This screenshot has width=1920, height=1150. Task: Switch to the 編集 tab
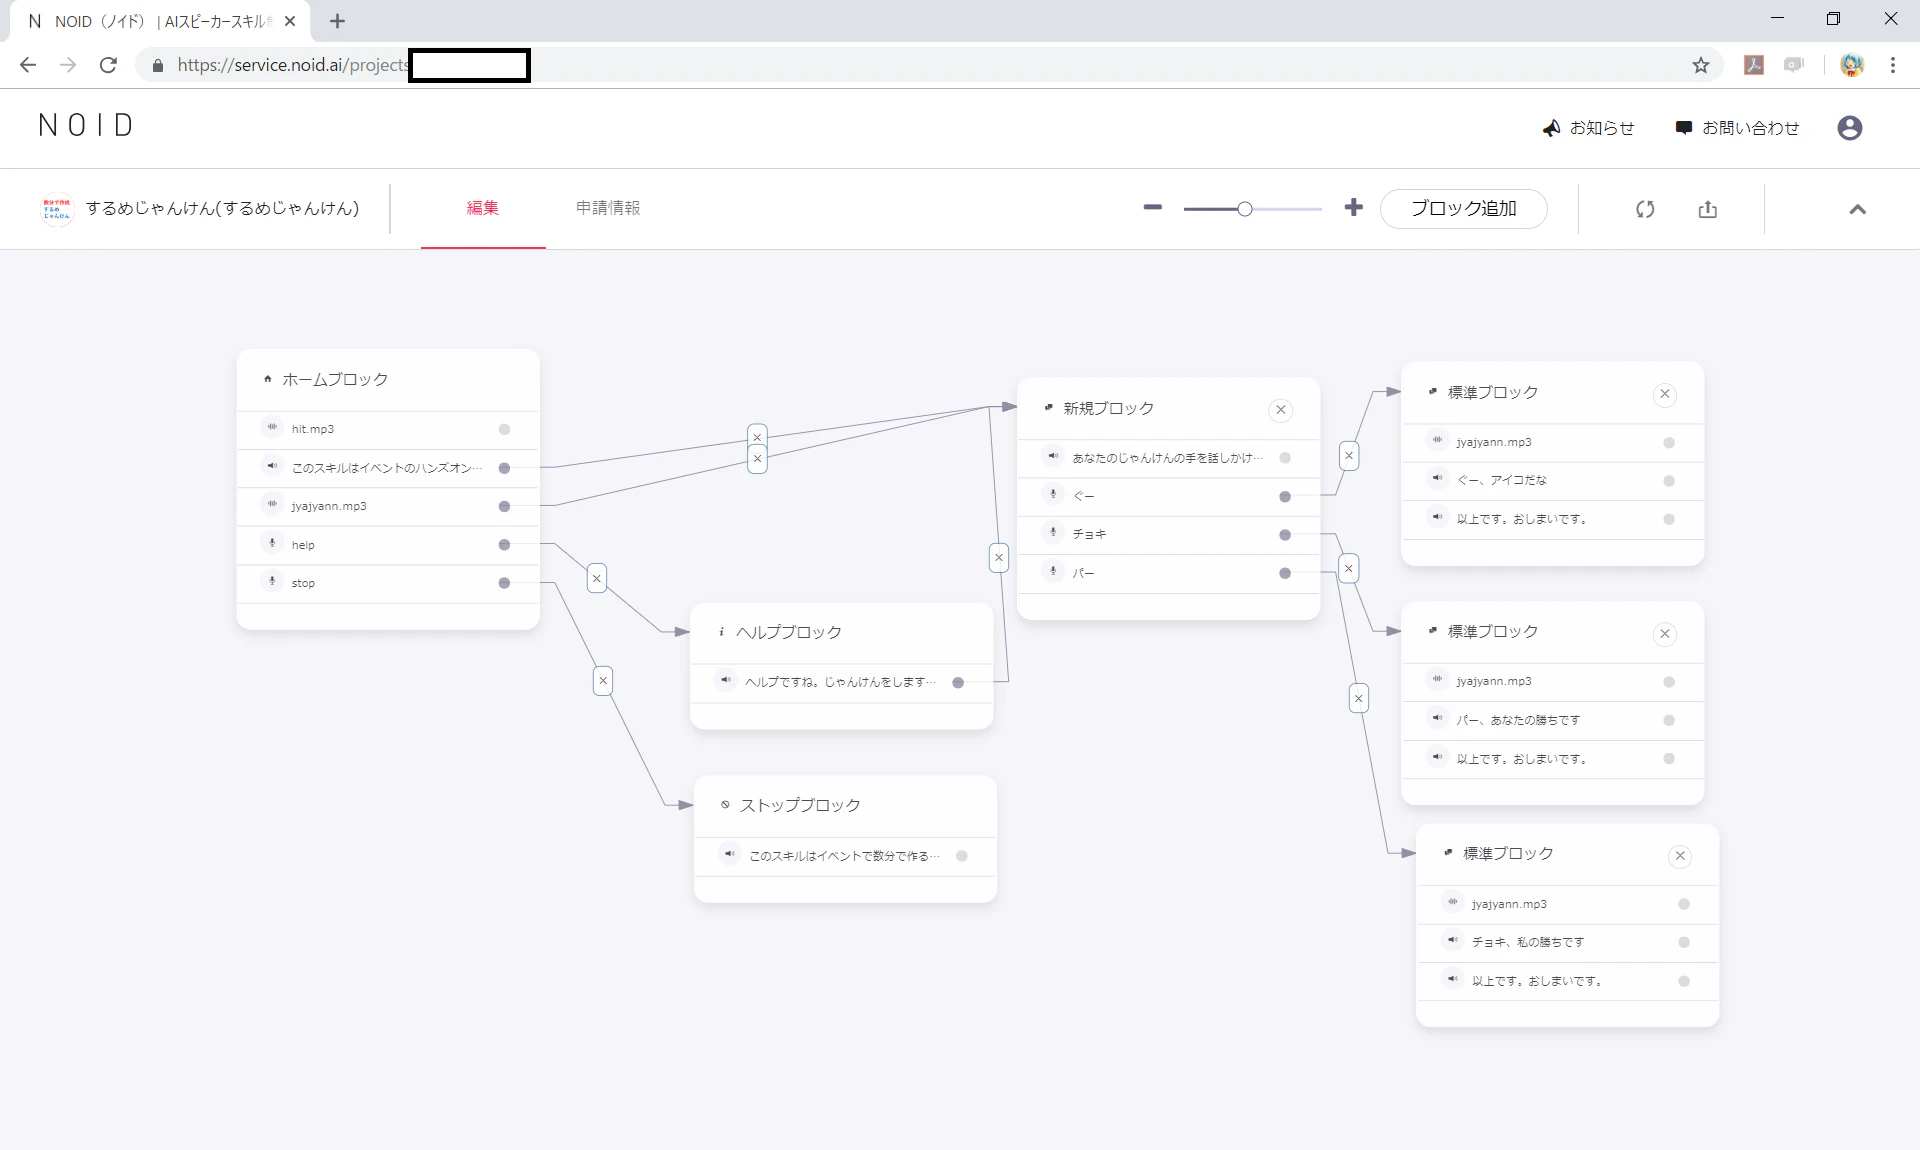tap(483, 208)
